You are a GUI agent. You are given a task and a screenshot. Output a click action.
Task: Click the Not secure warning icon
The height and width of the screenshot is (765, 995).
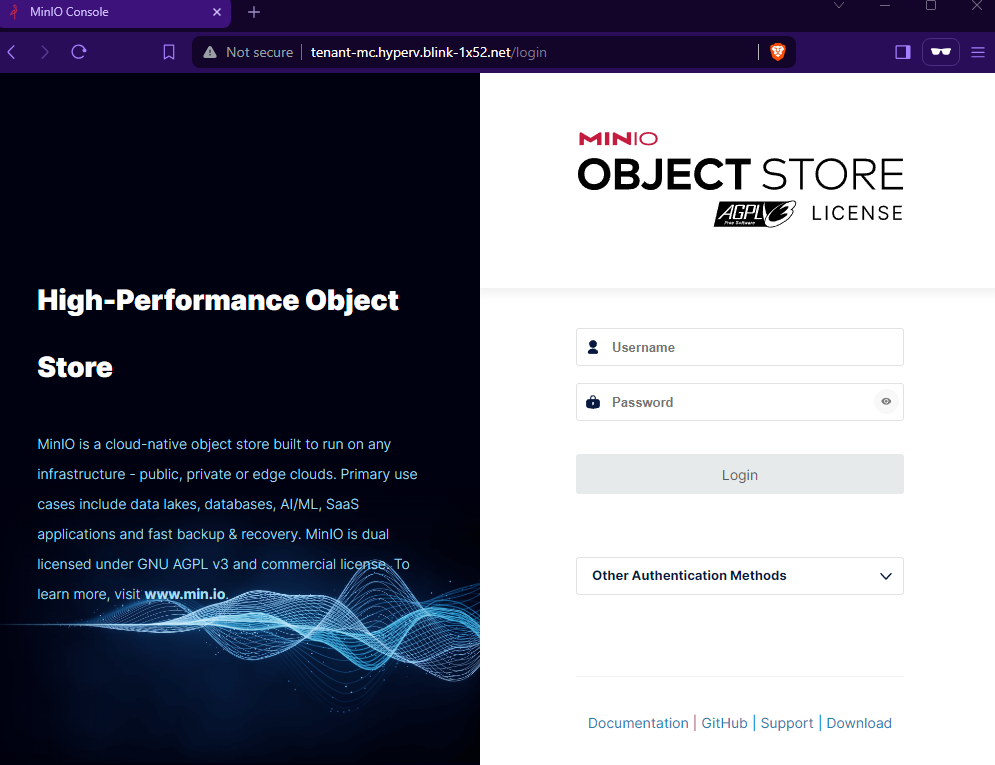pos(210,52)
